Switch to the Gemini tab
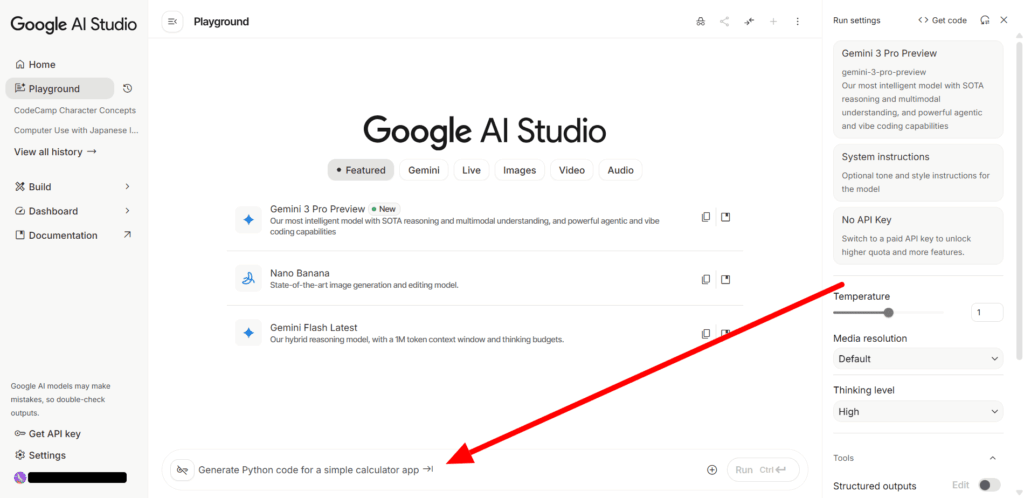Viewport: 1024px width, 498px height. [x=423, y=170]
